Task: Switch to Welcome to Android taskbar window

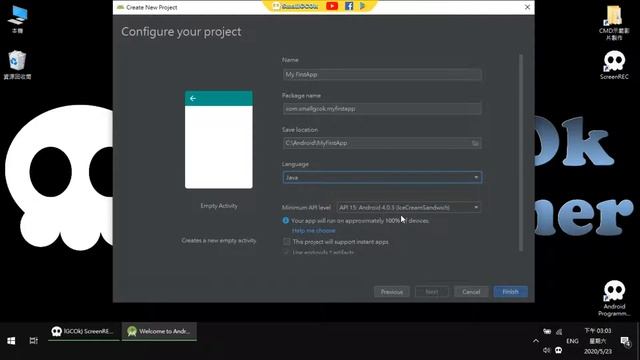Action: pyautogui.click(x=159, y=331)
